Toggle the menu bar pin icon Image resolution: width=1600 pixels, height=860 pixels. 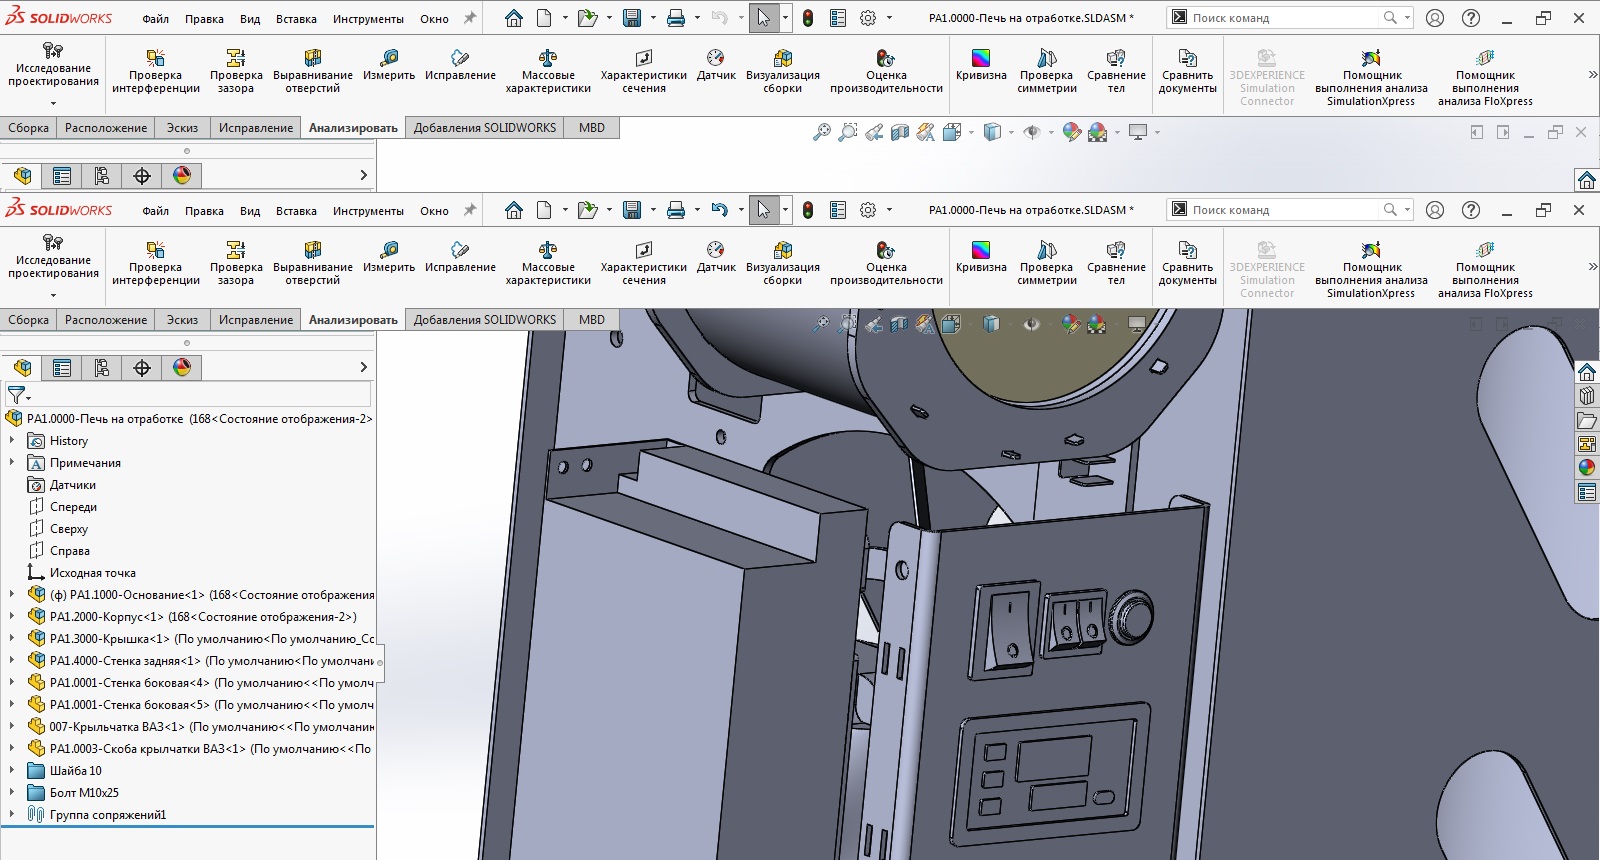(x=470, y=210)
